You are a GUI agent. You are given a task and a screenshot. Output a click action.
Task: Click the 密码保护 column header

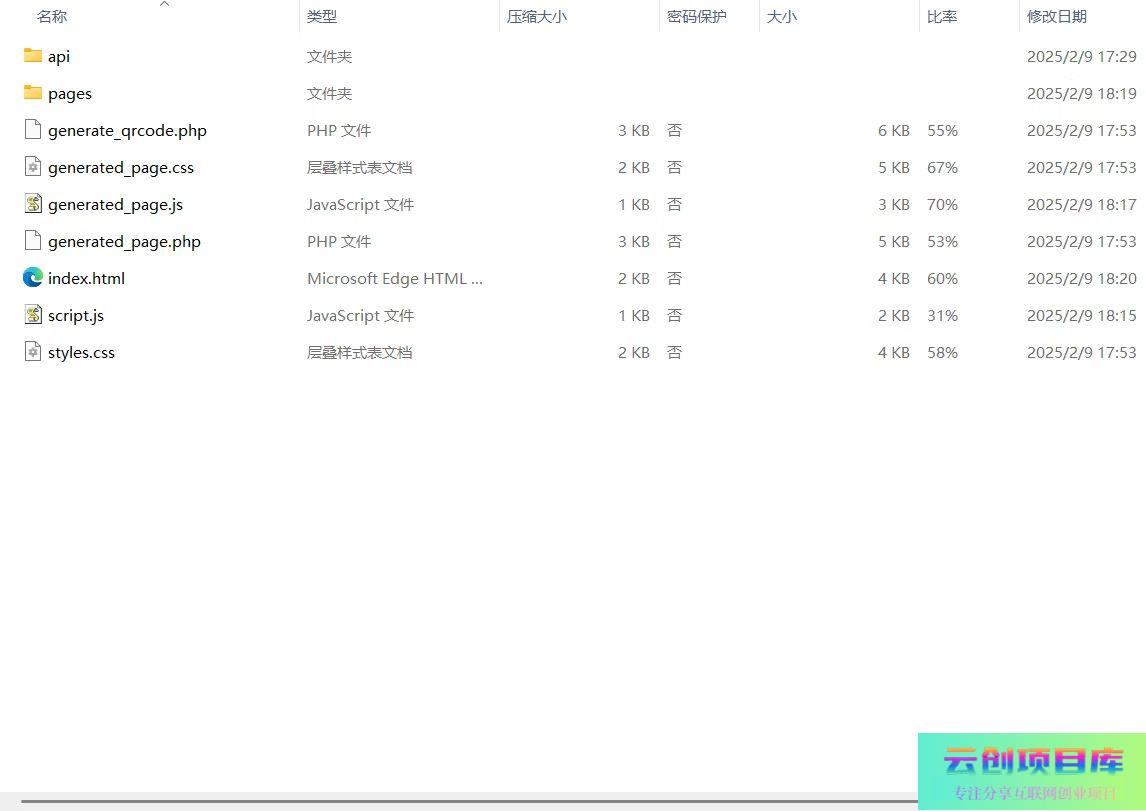697,17
